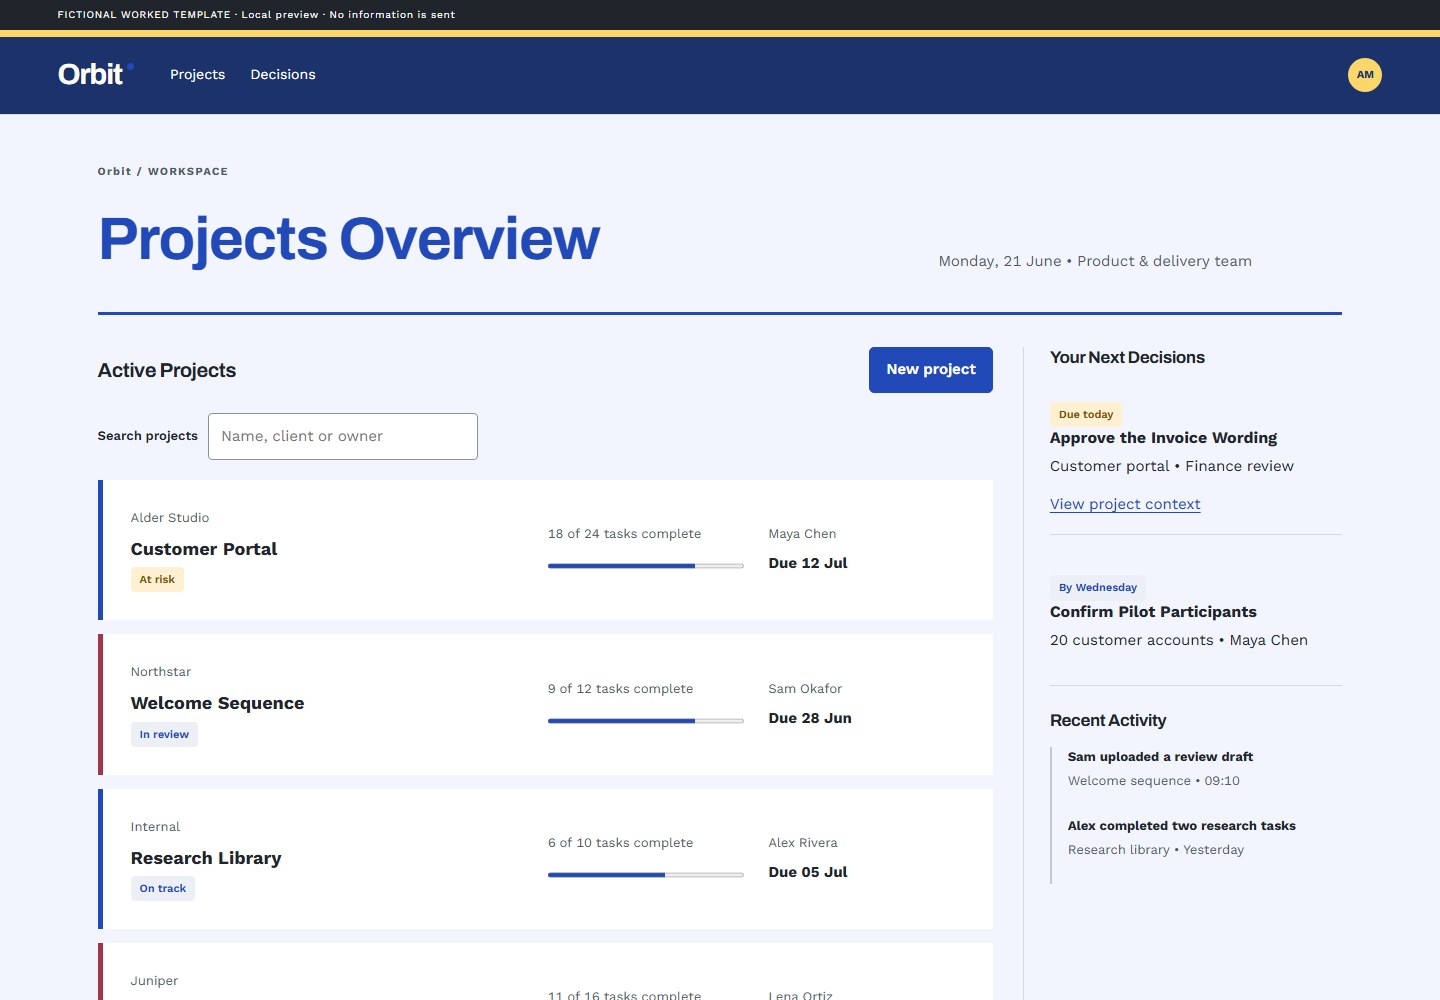Click owner name Alex Rivera
Screen dimensions: 1440x1000
[x=803, y=843]
